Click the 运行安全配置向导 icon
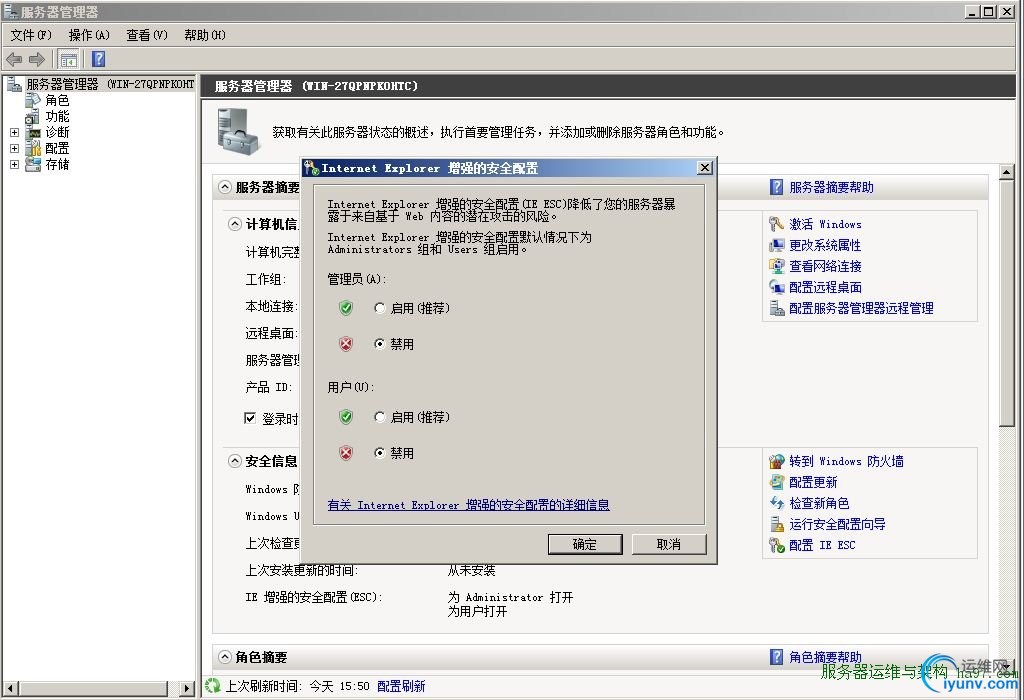The height and width of the screenshot is (700, 1024). click(776, 524)
